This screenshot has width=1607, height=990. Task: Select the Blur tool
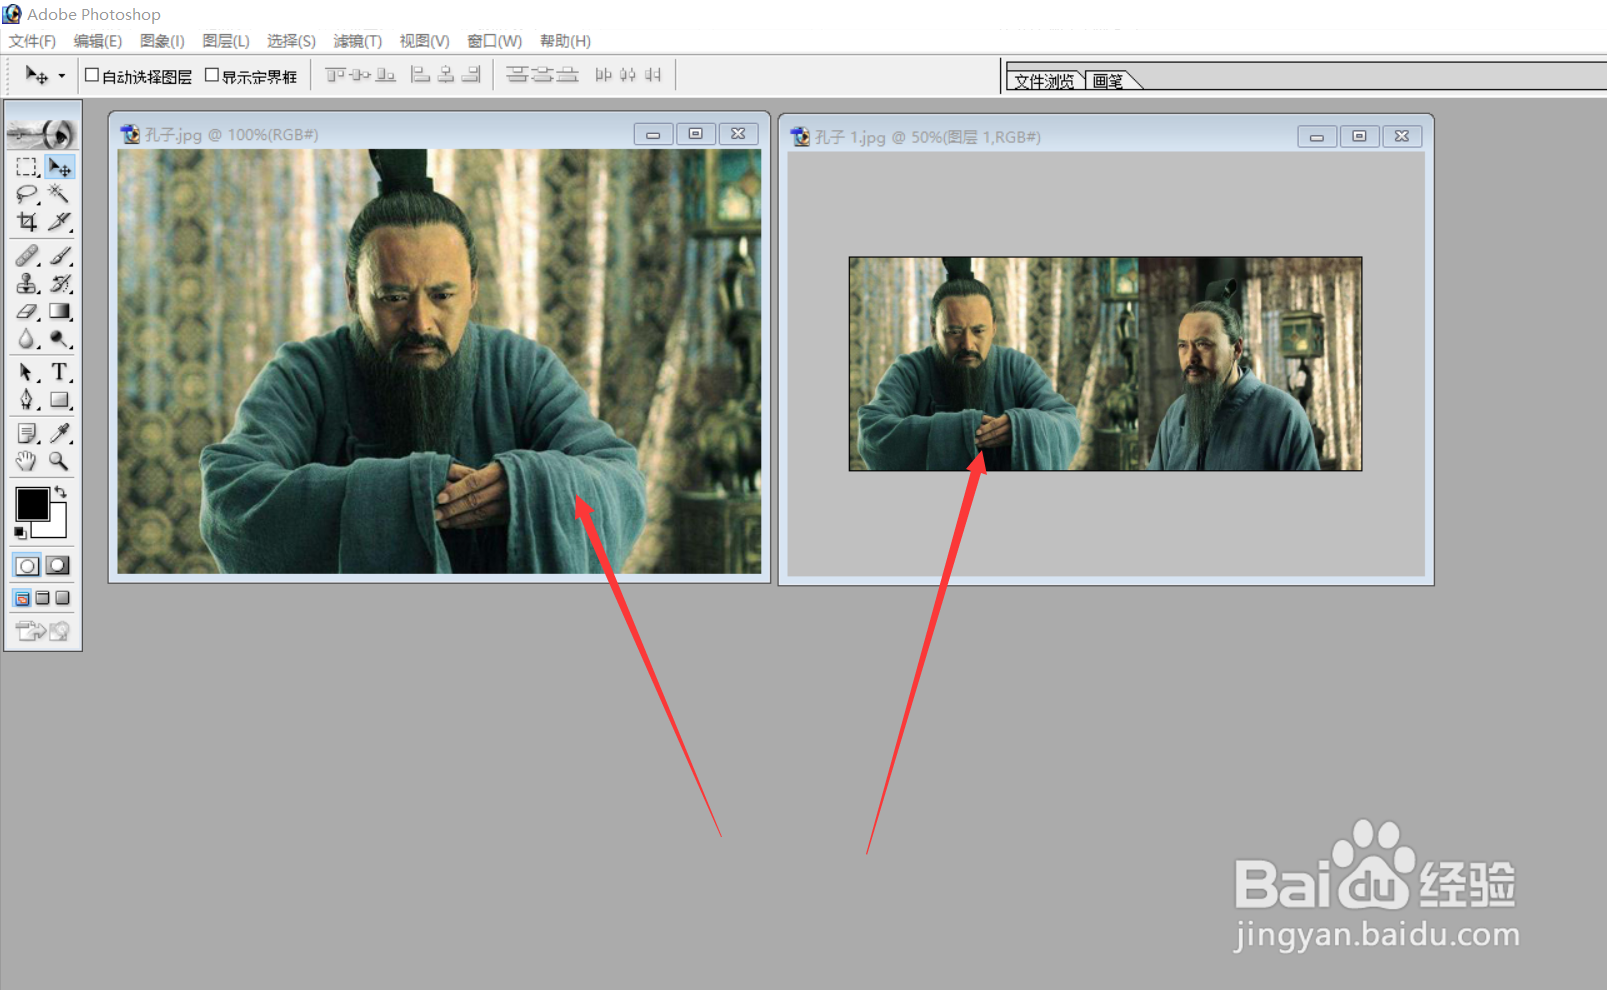27,339
